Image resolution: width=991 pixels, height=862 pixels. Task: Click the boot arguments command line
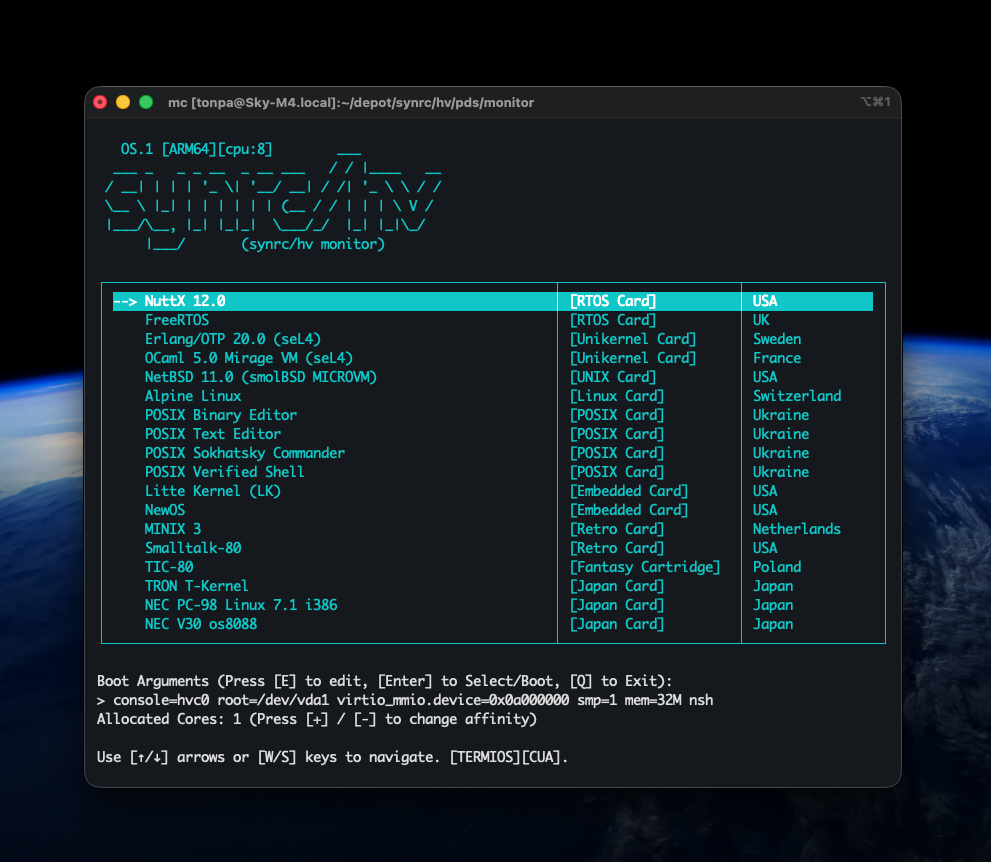click(405, 700)
